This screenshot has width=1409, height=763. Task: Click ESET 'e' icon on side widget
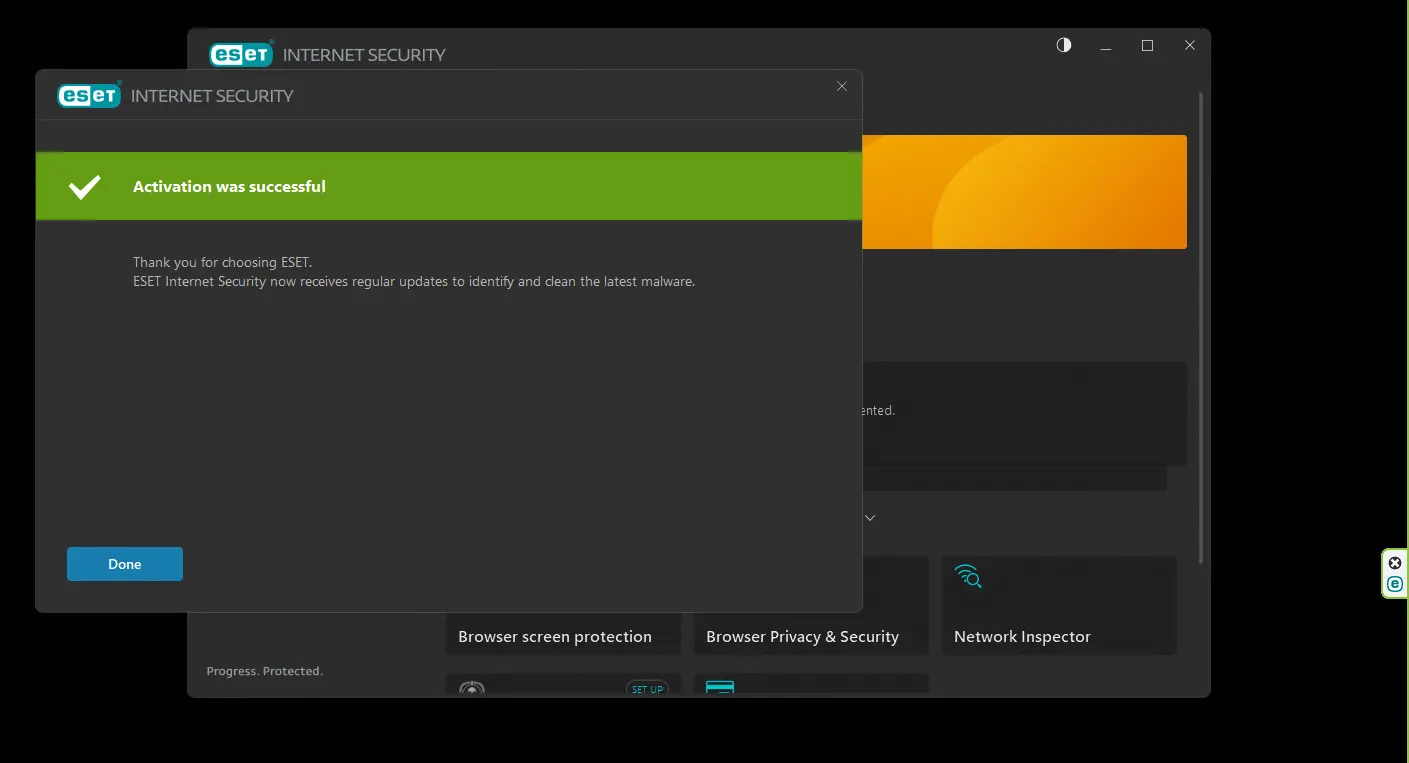pyautogui.click(x=1395, y=584)
